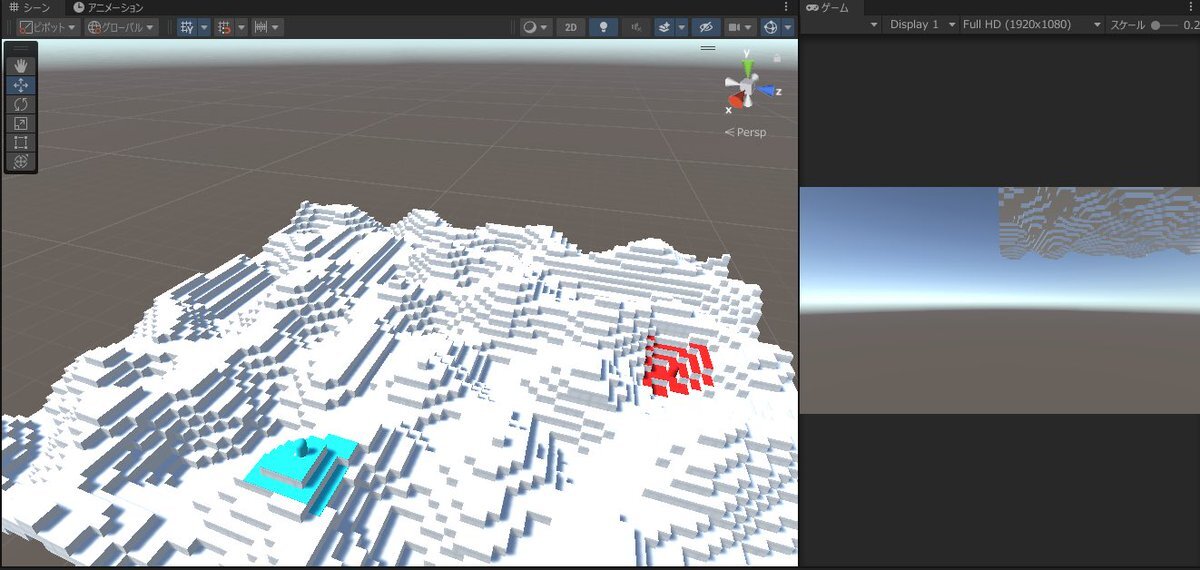Open the ピボット pivot mode dropdown
1200x570 pixels.
(x=48, y=27)
